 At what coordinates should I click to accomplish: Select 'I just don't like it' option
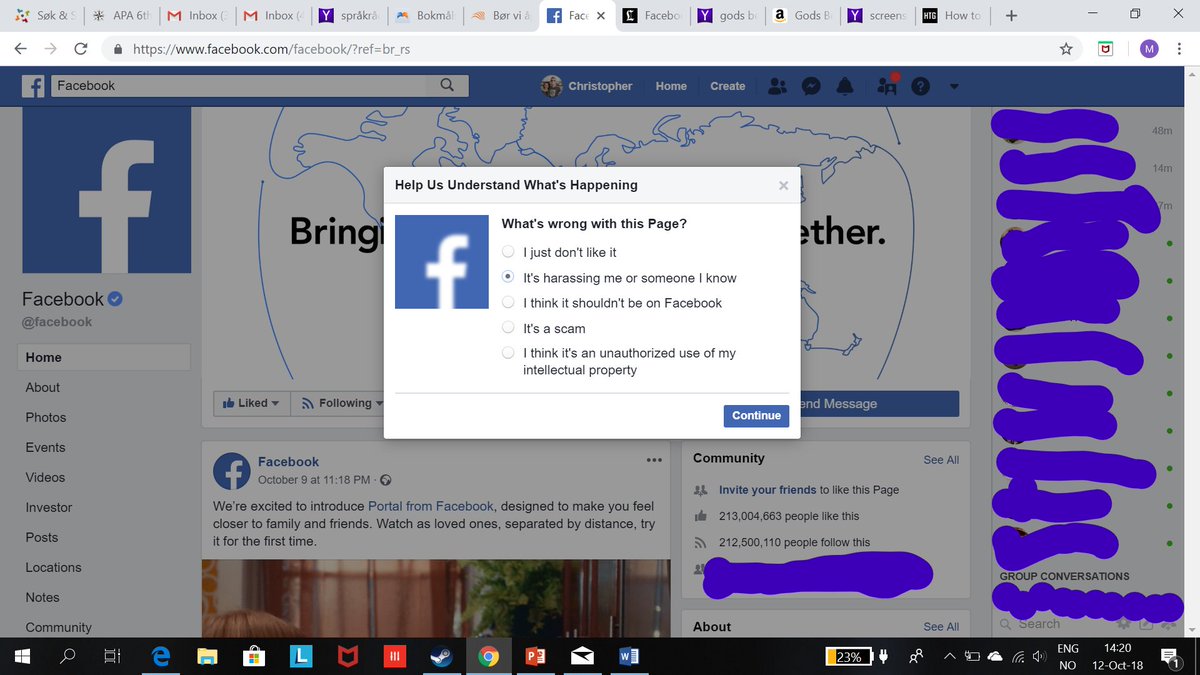point(509,252)
